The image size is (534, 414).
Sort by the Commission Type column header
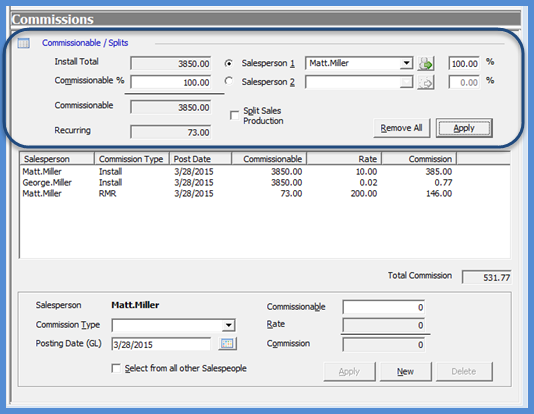tap(132, 159)
